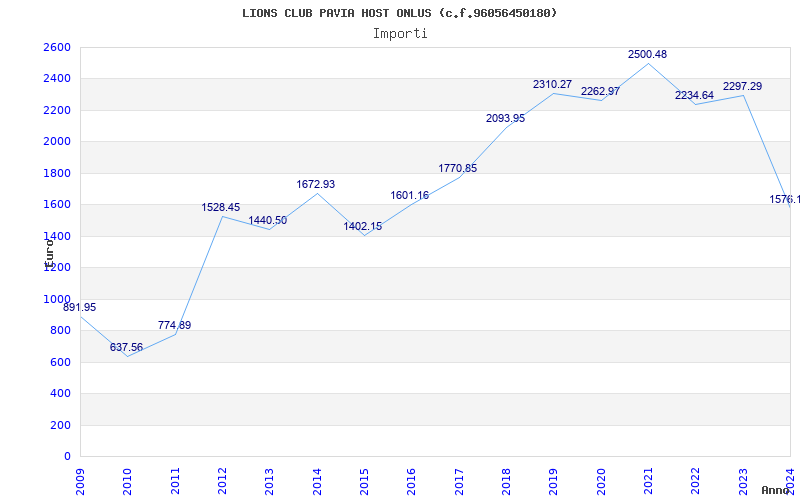Select the 1601.16 data label
This screenshot has height=500, width=800.
tap(410, 195)
